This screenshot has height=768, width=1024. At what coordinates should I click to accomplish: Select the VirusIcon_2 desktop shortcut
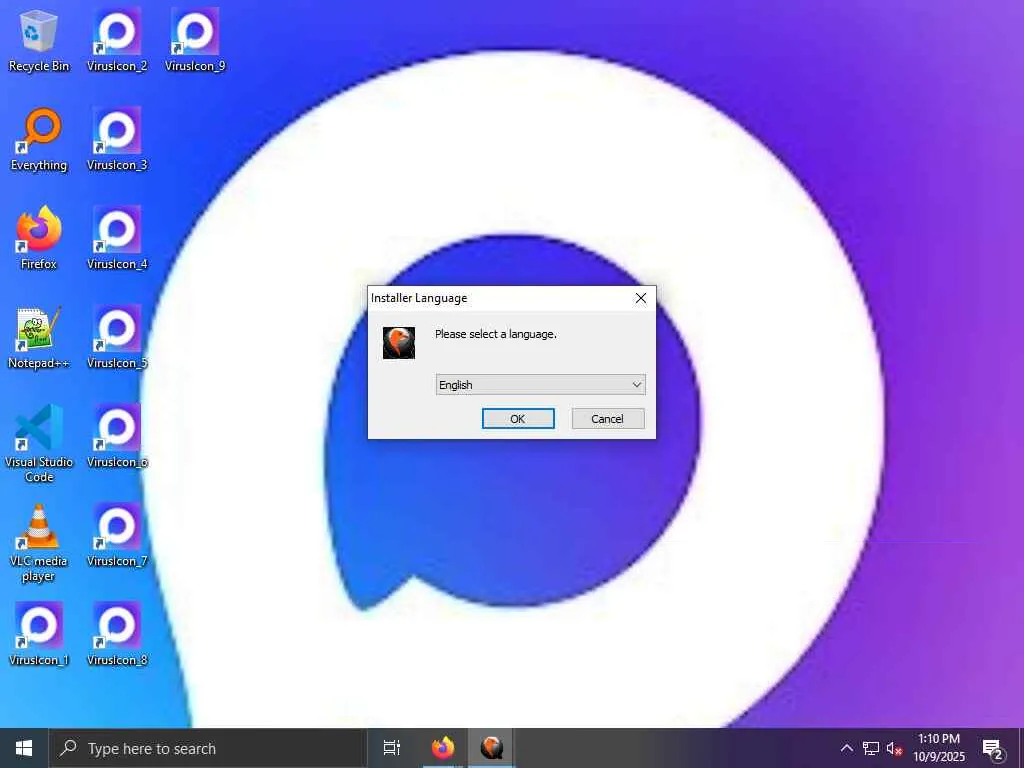tap(117, 40)
